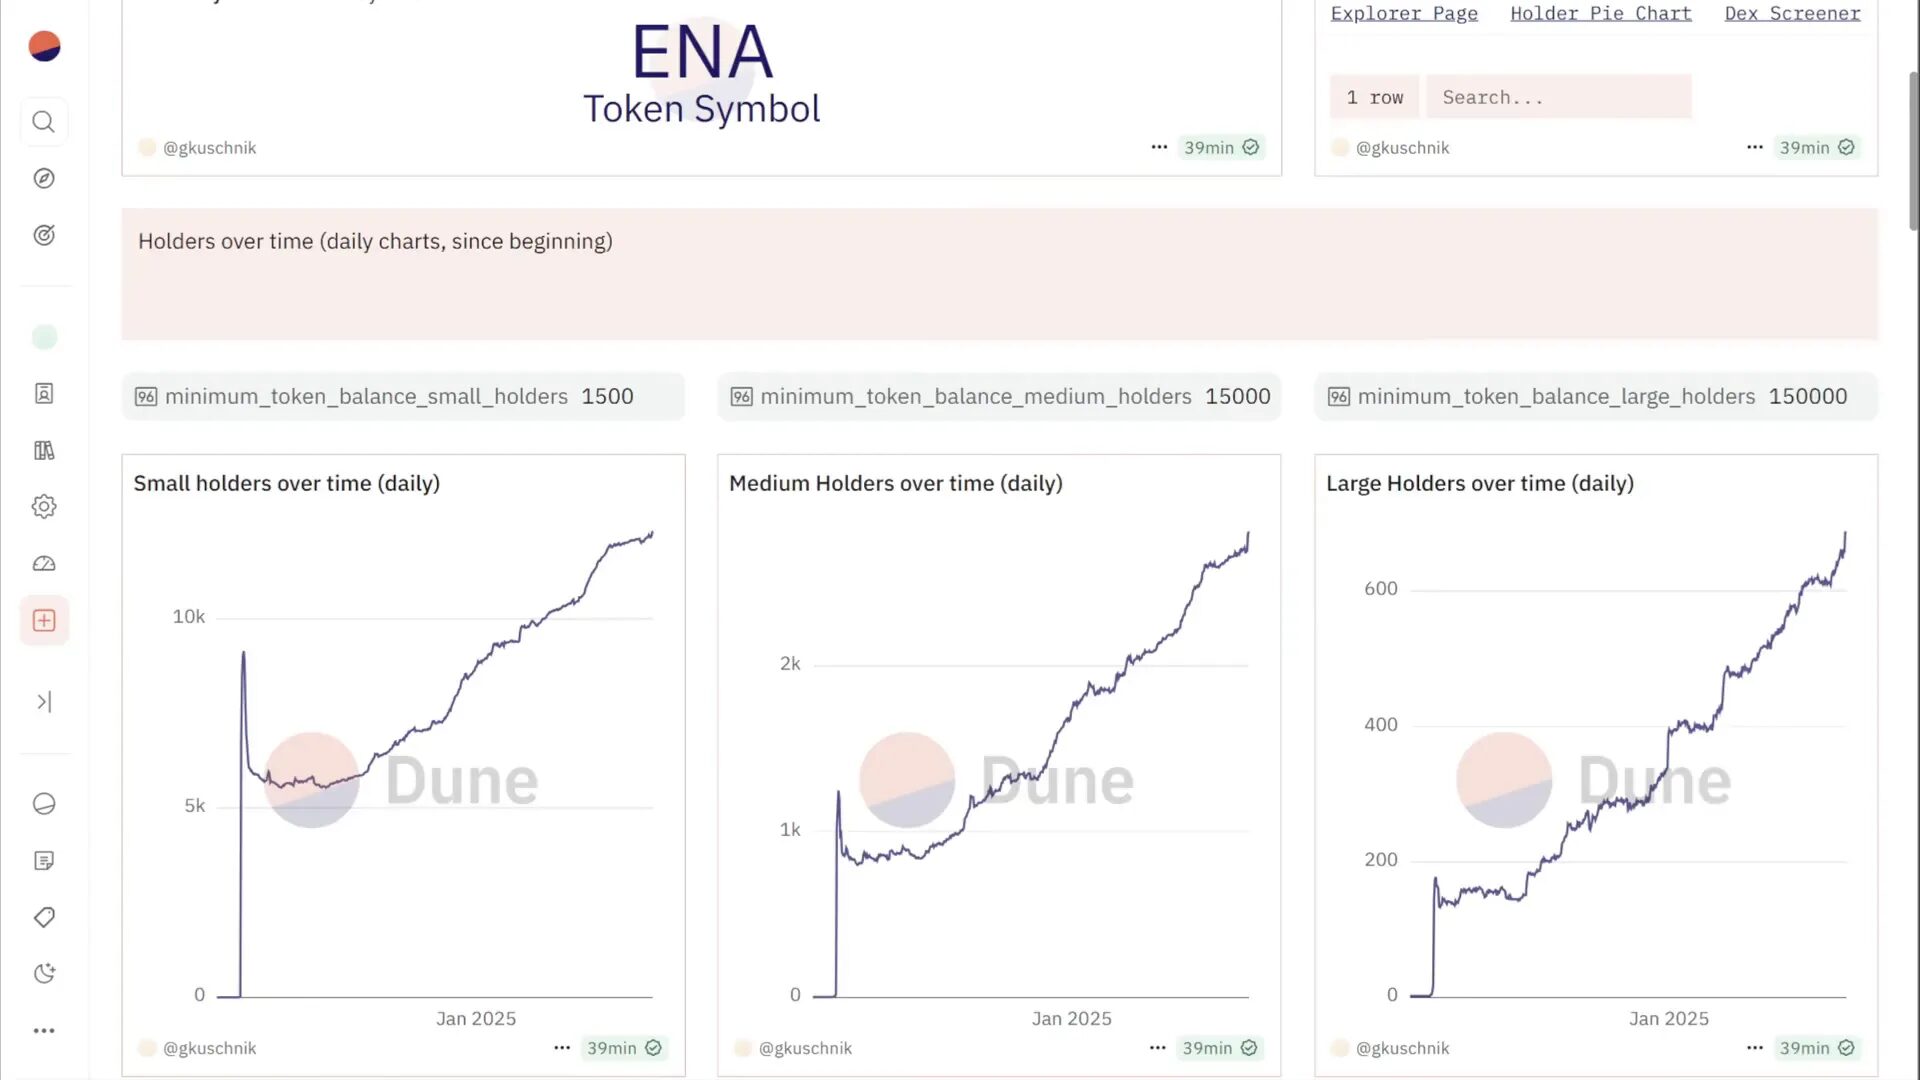Select the highlighted create (plus) icon
The height and width of the screenshot is (1080, 1920).
[44, 620]
